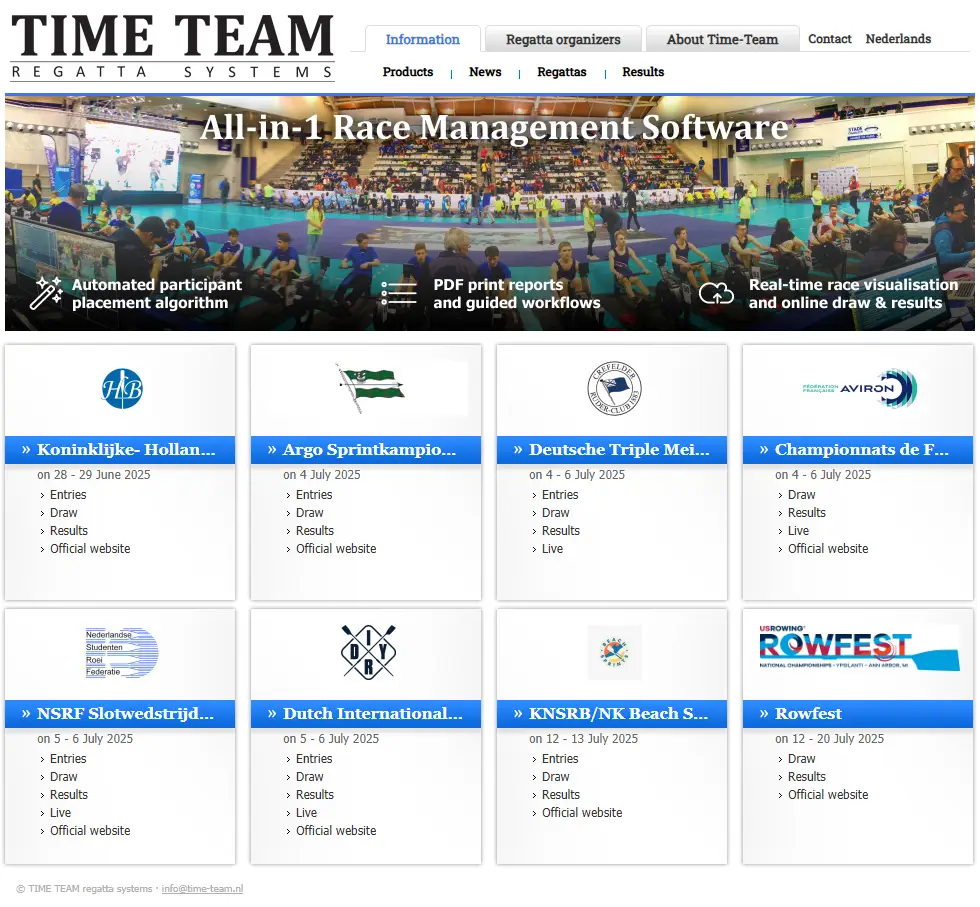The image size is (980, 907).
Task: Click the Beach Sprint event logo
Action: click(x=614, y=652)
